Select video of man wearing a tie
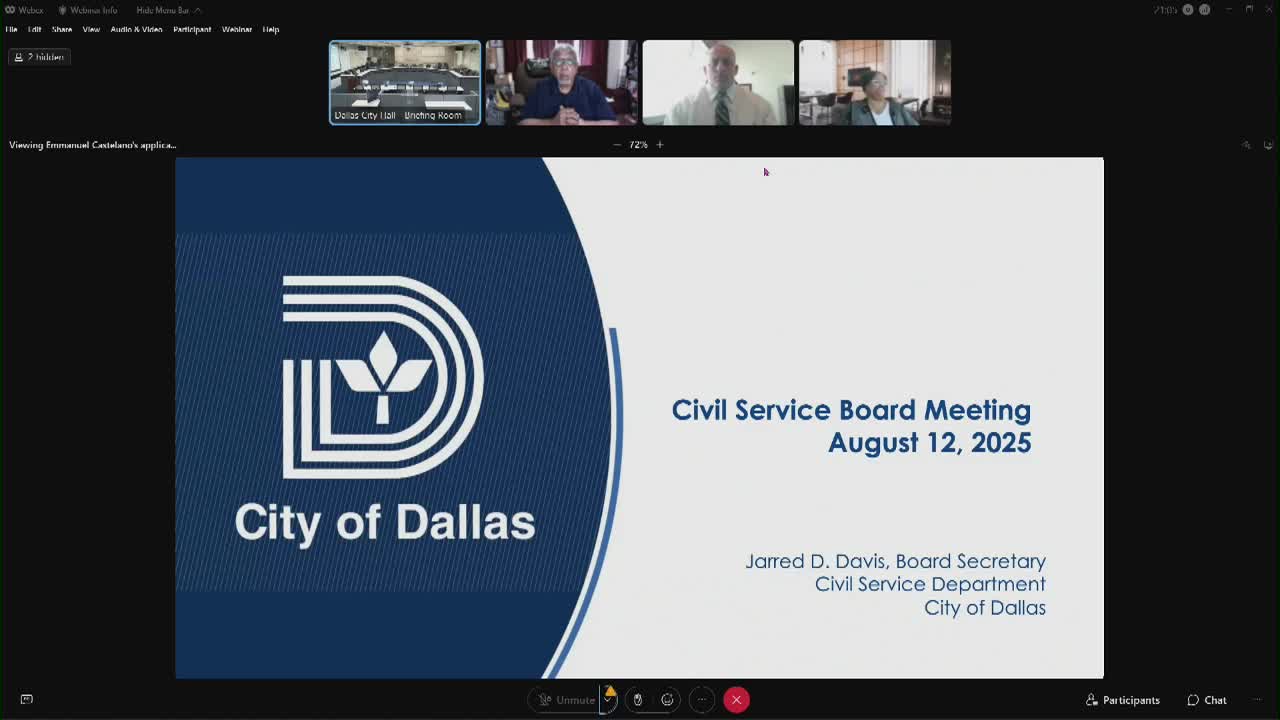This screenshot has height=720, width=1280. (718, 82)
